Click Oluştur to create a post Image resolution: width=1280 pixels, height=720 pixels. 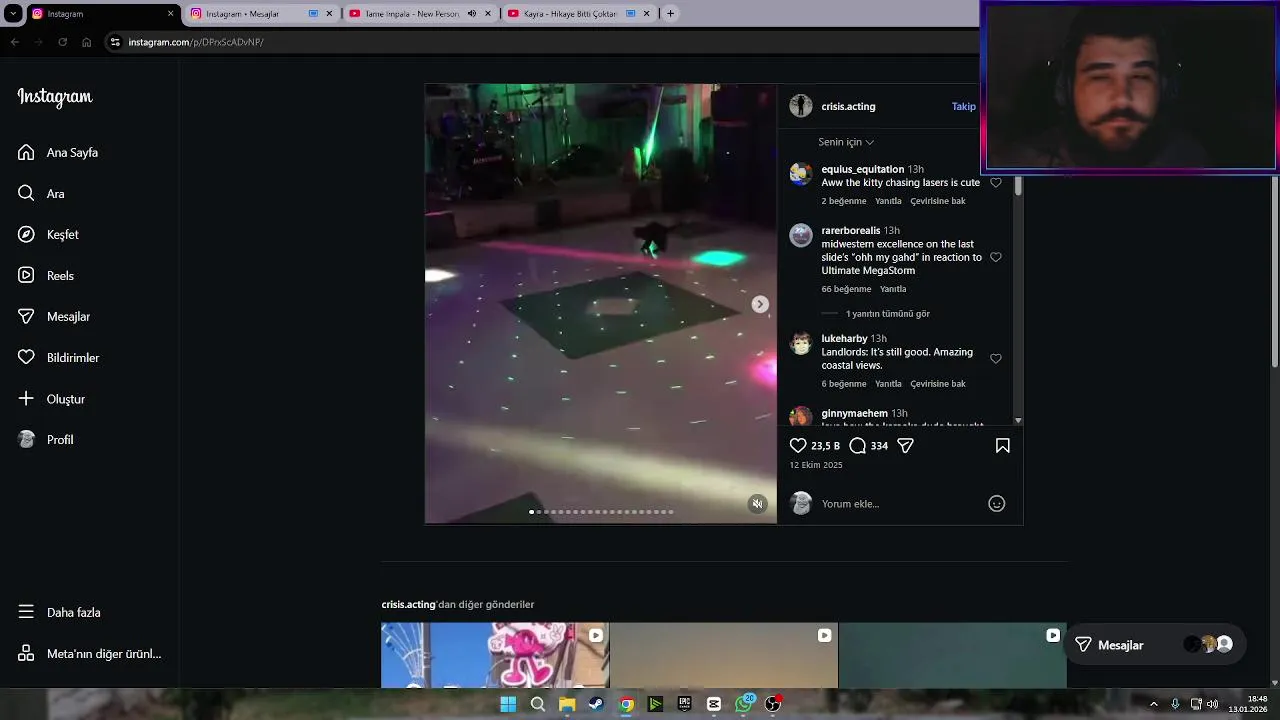[52, 398]
